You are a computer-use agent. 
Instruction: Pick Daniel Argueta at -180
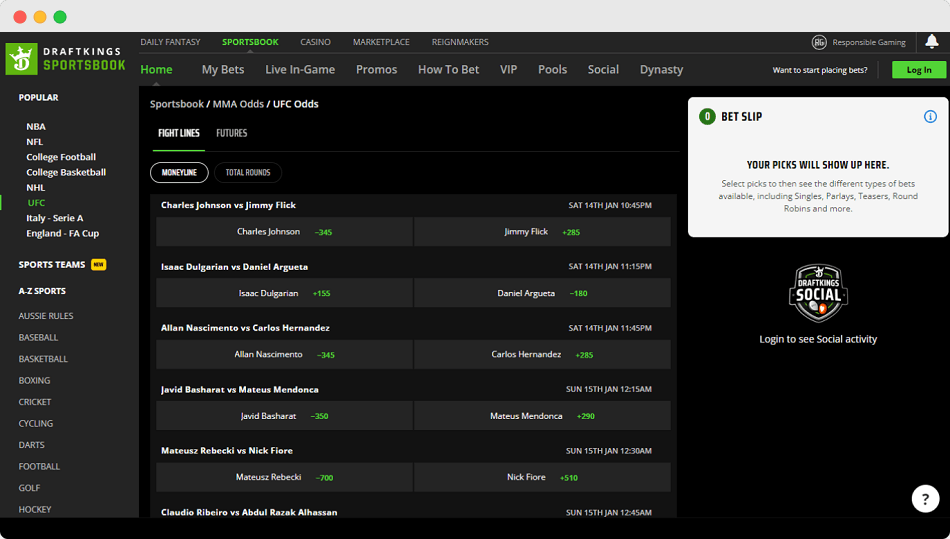542,293
